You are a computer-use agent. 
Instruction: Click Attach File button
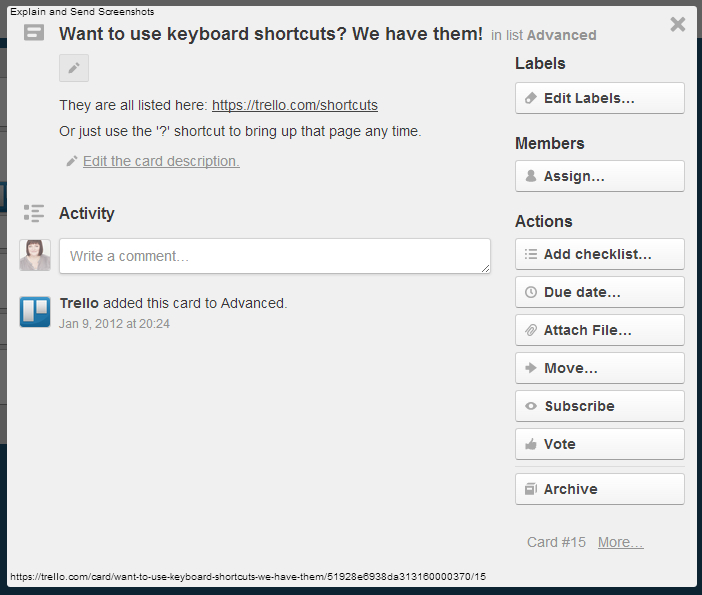[x=599, y=330]
